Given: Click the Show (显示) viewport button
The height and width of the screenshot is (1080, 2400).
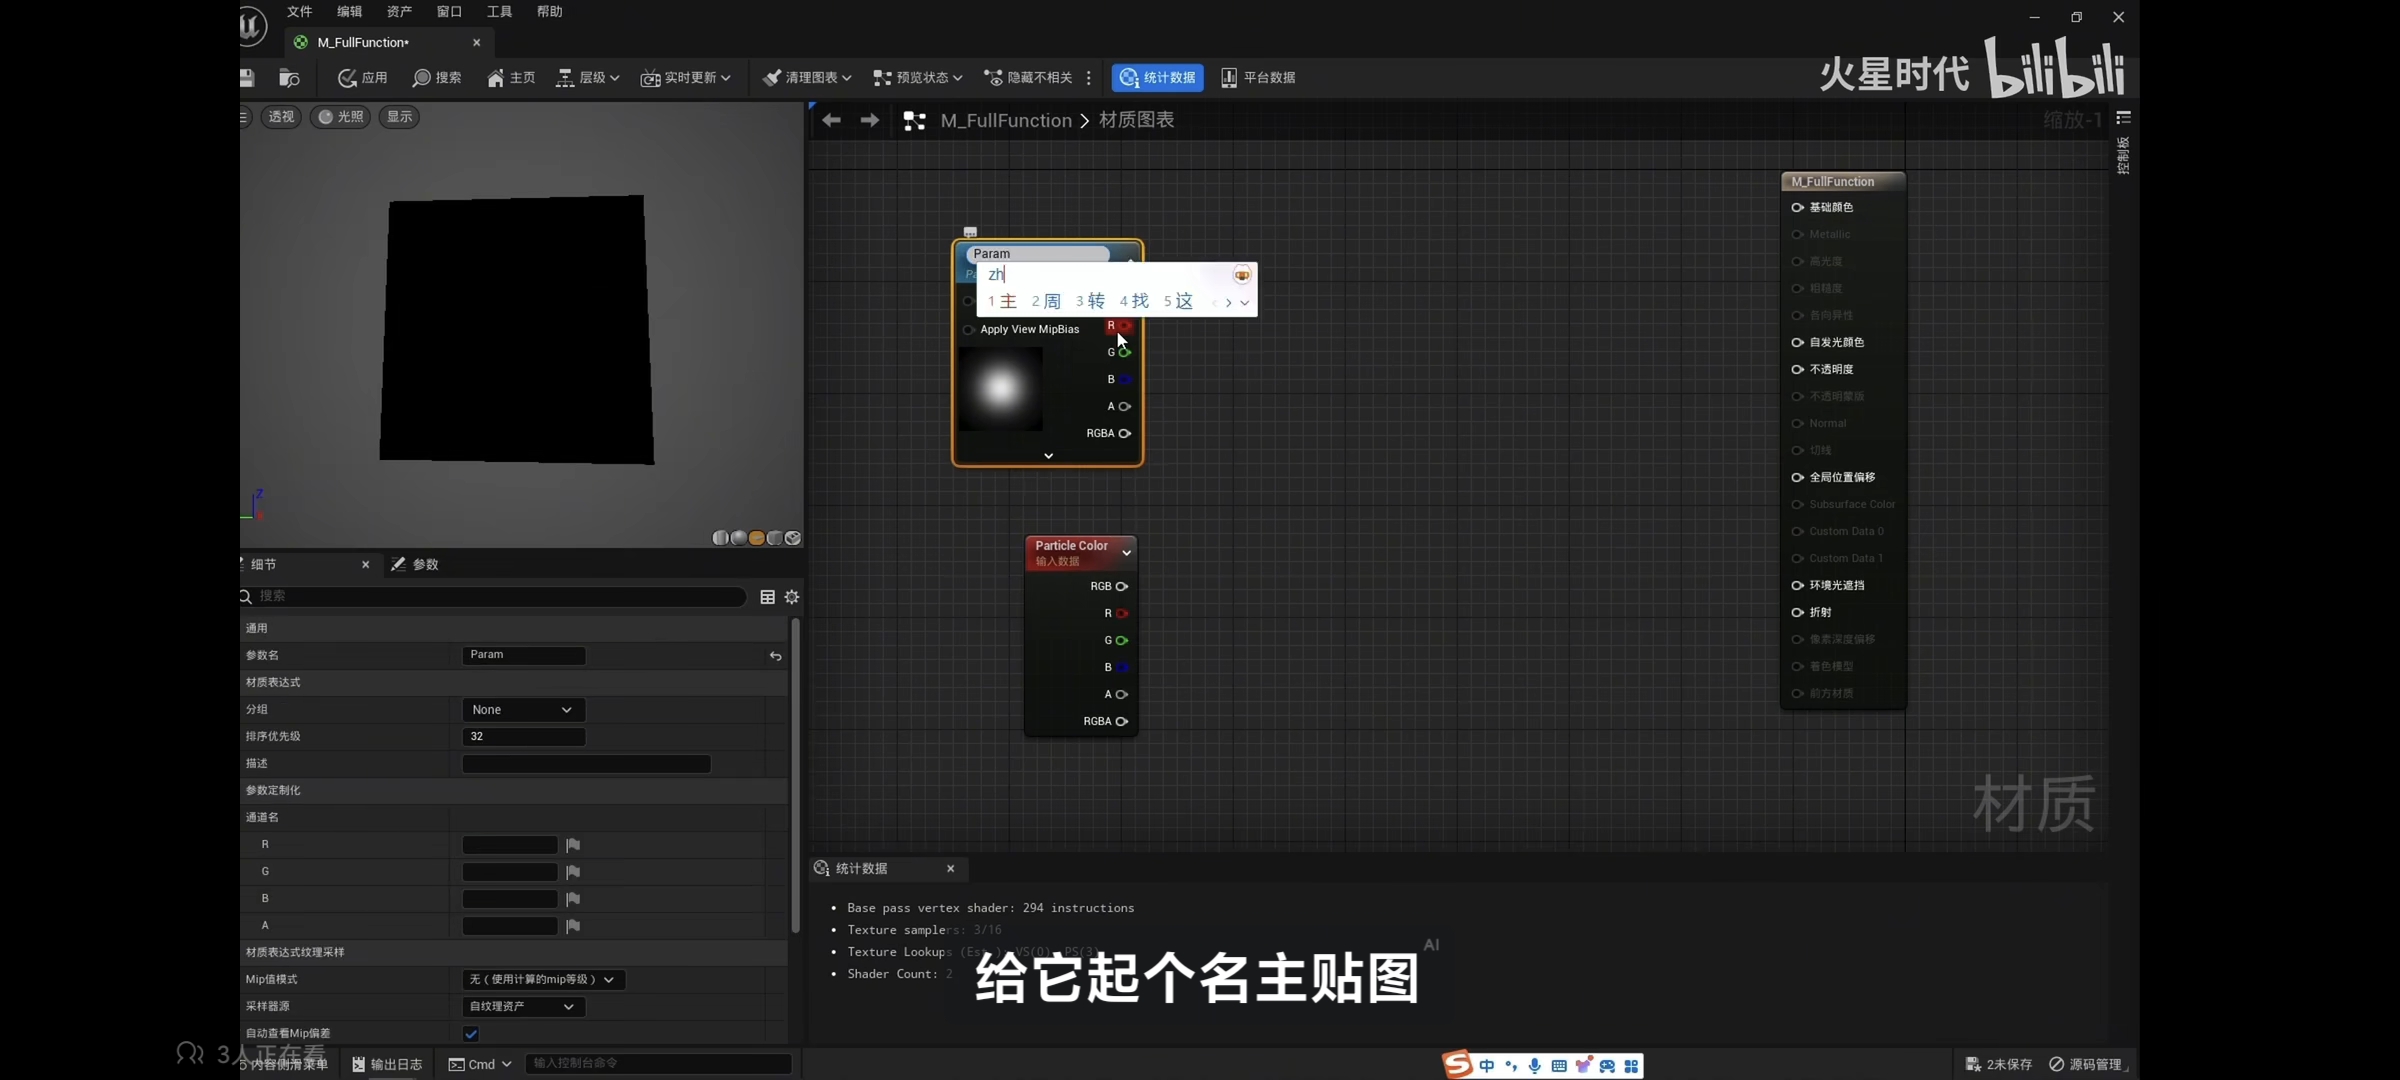Looking at the screenshot, I should [399, 117].
